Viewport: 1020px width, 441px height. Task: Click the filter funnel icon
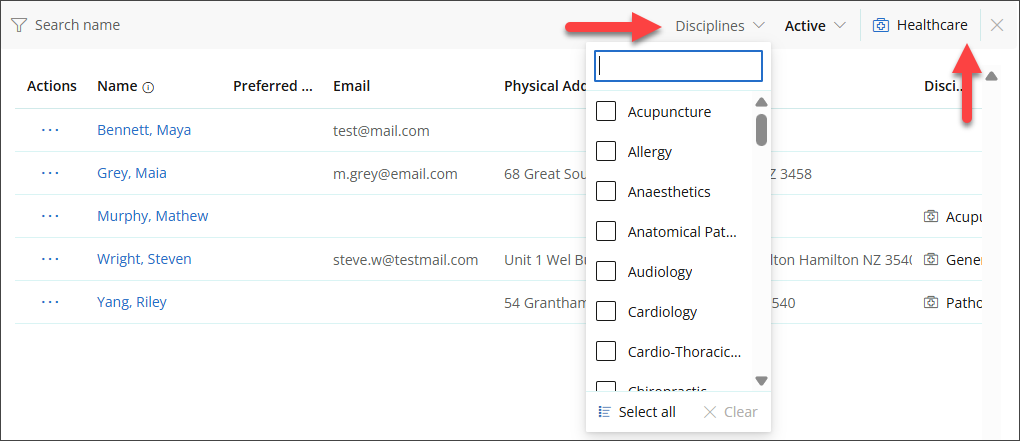click(x=19, y=25)
